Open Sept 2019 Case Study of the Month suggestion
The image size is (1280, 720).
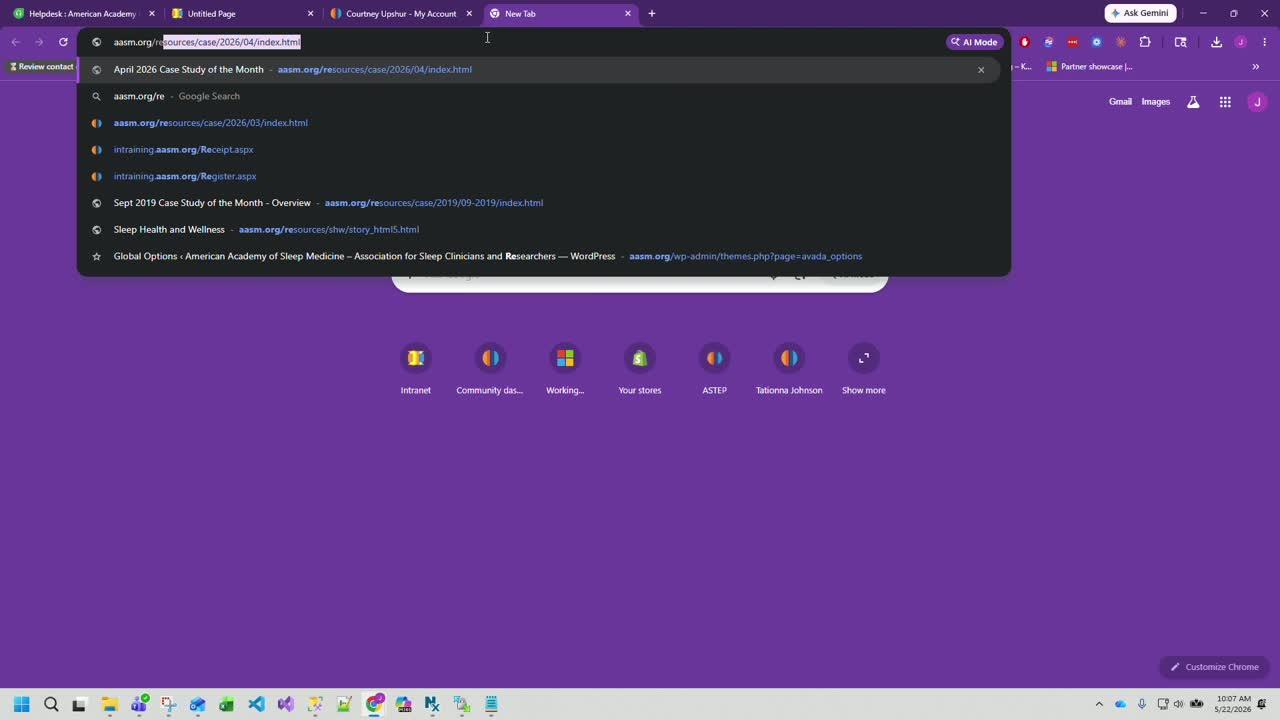[x=538, y=203]
